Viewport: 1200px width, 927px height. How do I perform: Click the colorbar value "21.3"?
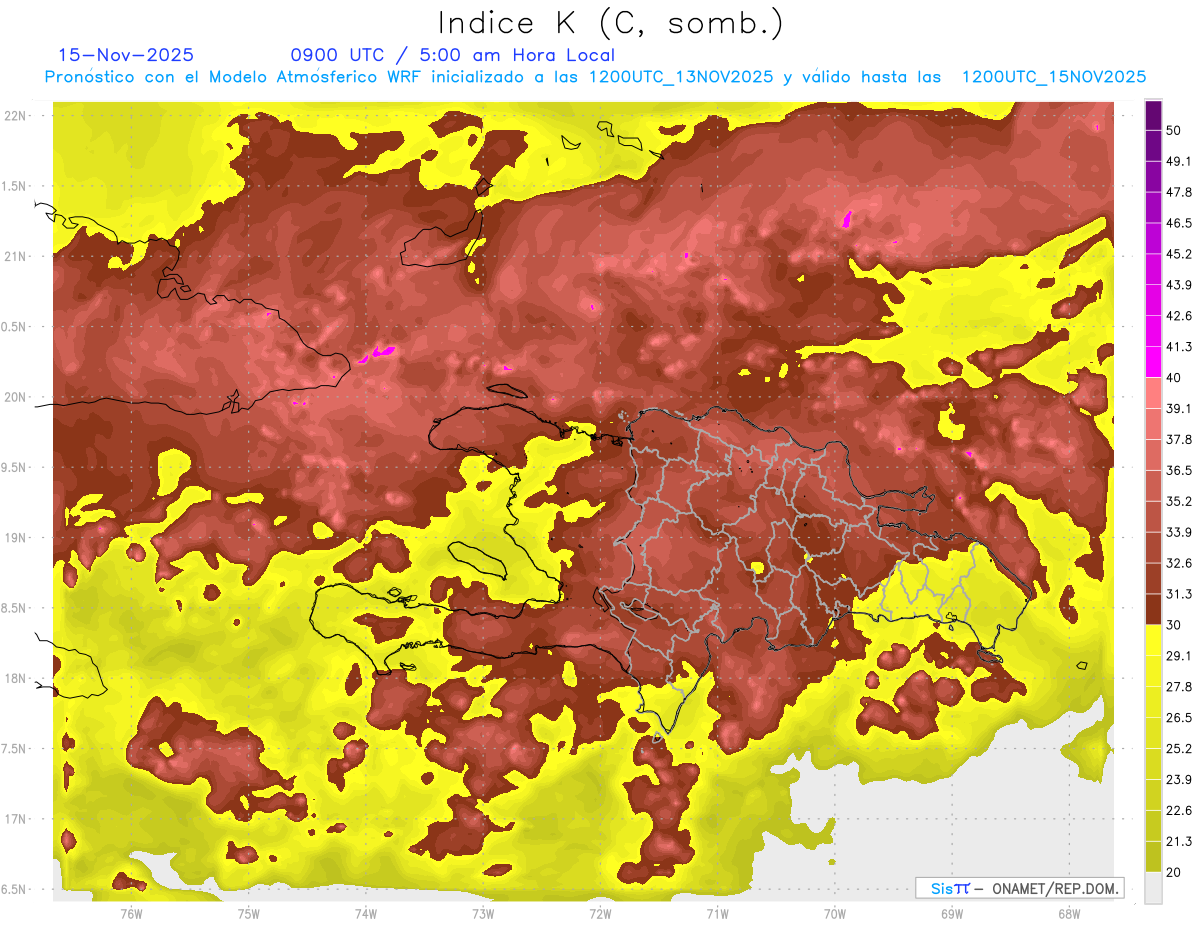(1179, 841)
